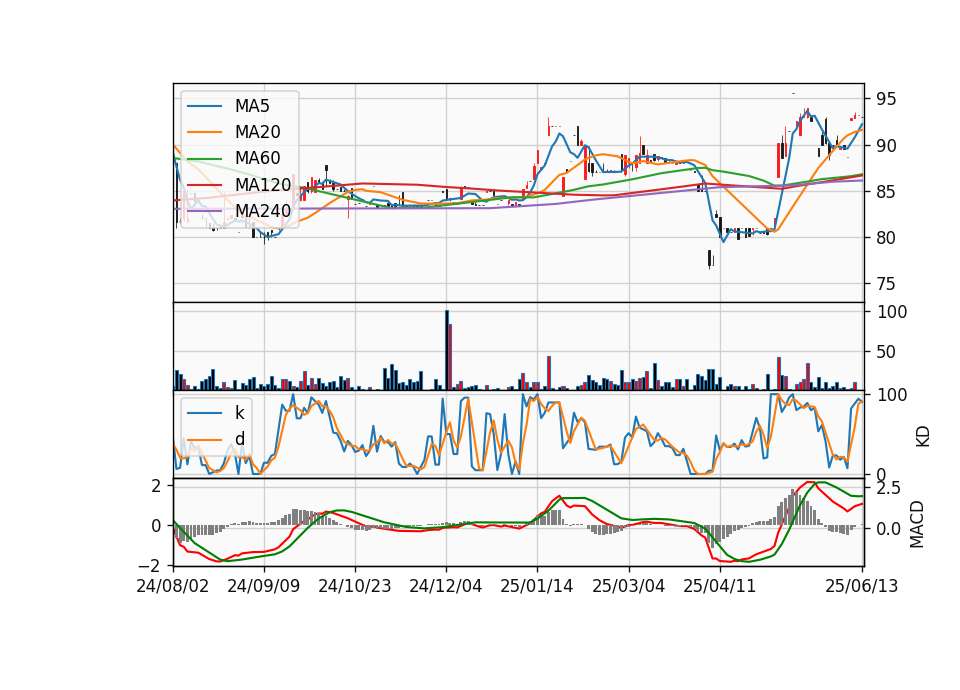Click the KD axis title
Viewport: 960px width, 690px height.
coord(923,436)
